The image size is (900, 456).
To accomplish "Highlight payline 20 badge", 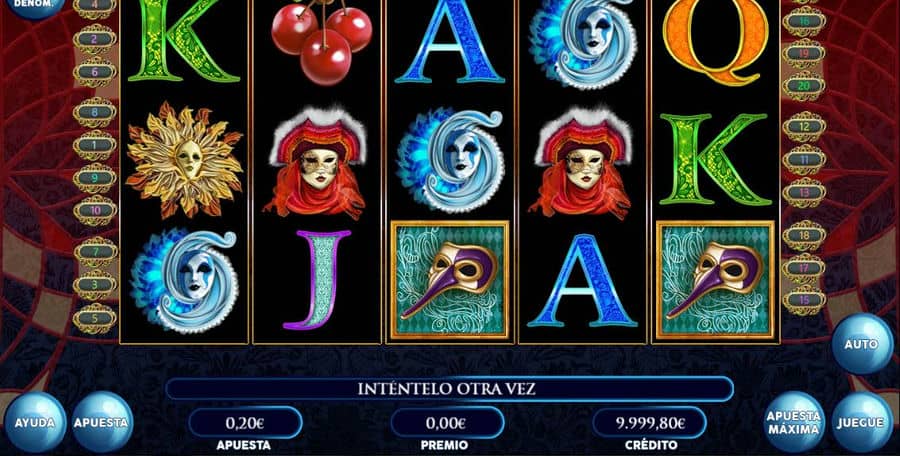I will (804, 87).
